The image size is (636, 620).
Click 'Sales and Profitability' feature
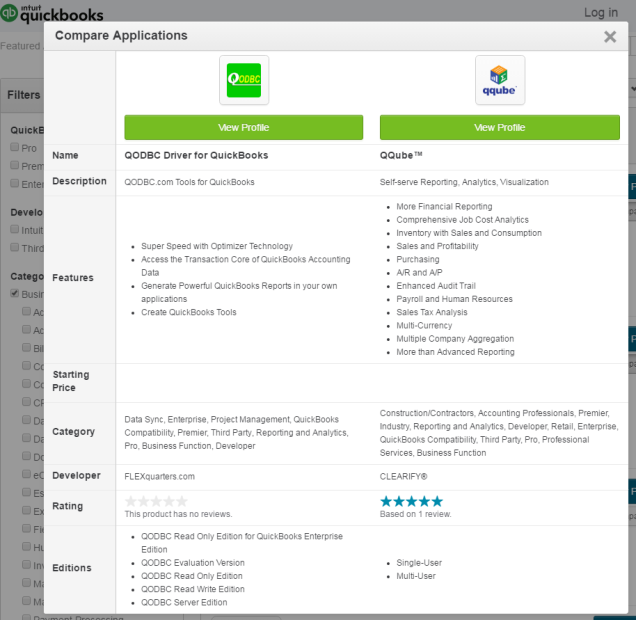(x=437, y=246)
